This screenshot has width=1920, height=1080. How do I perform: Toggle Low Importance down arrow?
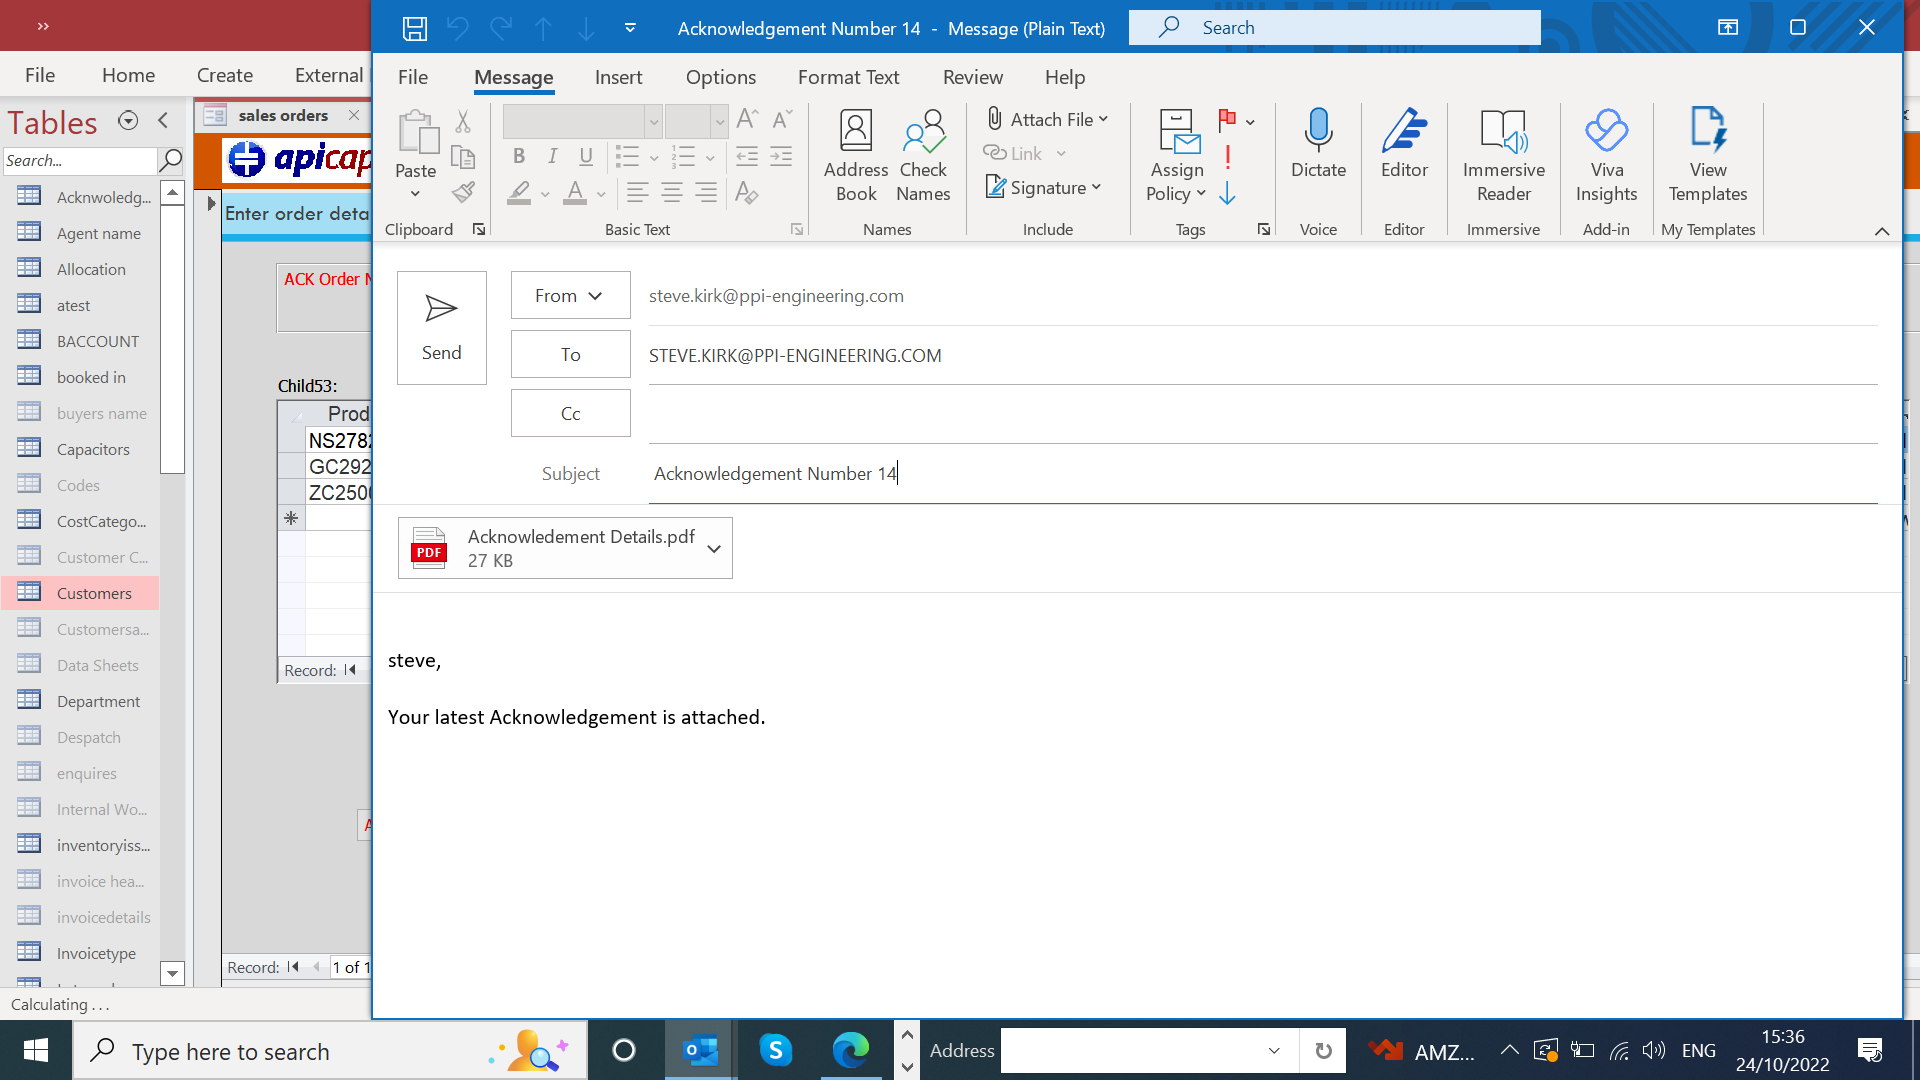point(1227,193)
